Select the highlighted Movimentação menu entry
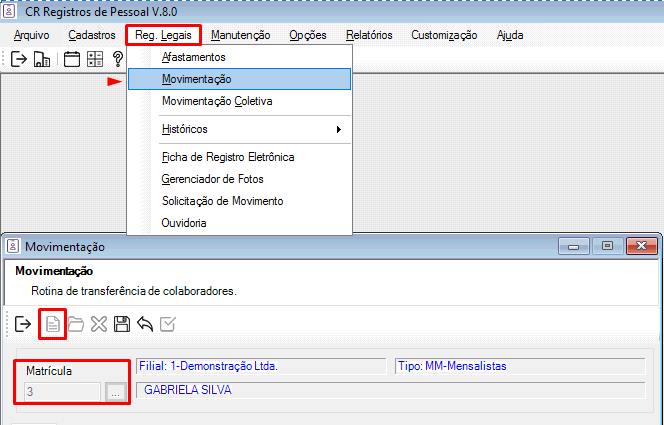Viewport: 664px width, 425px height. 240,79
